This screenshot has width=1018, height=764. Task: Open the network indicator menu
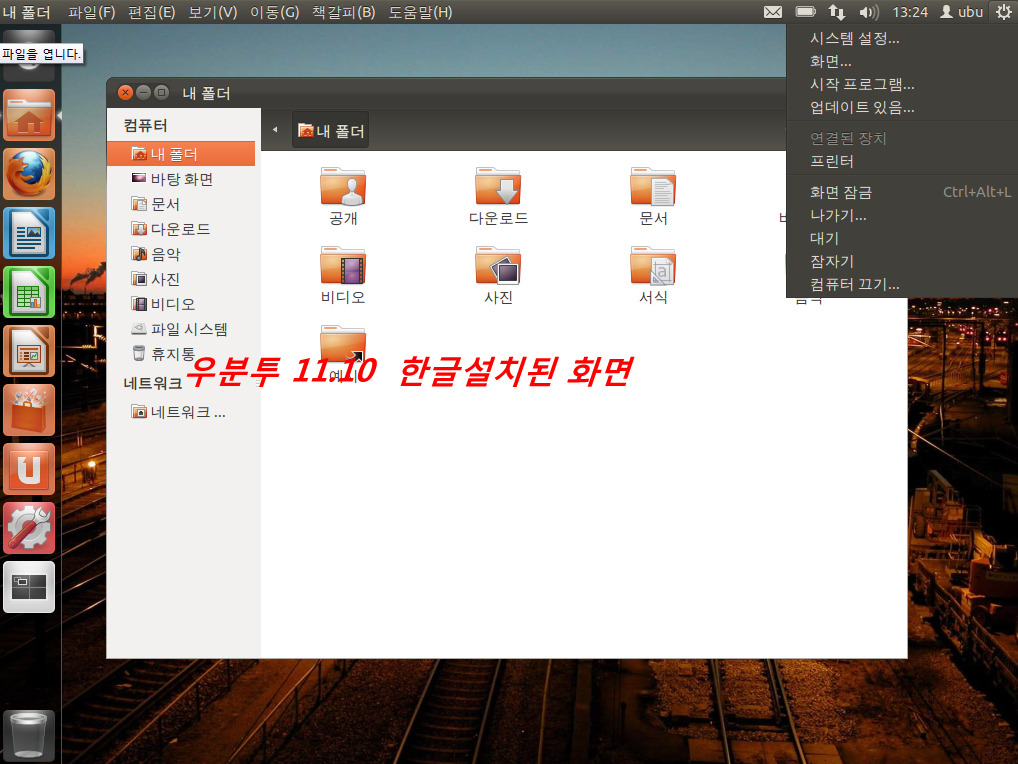[837, 12]
